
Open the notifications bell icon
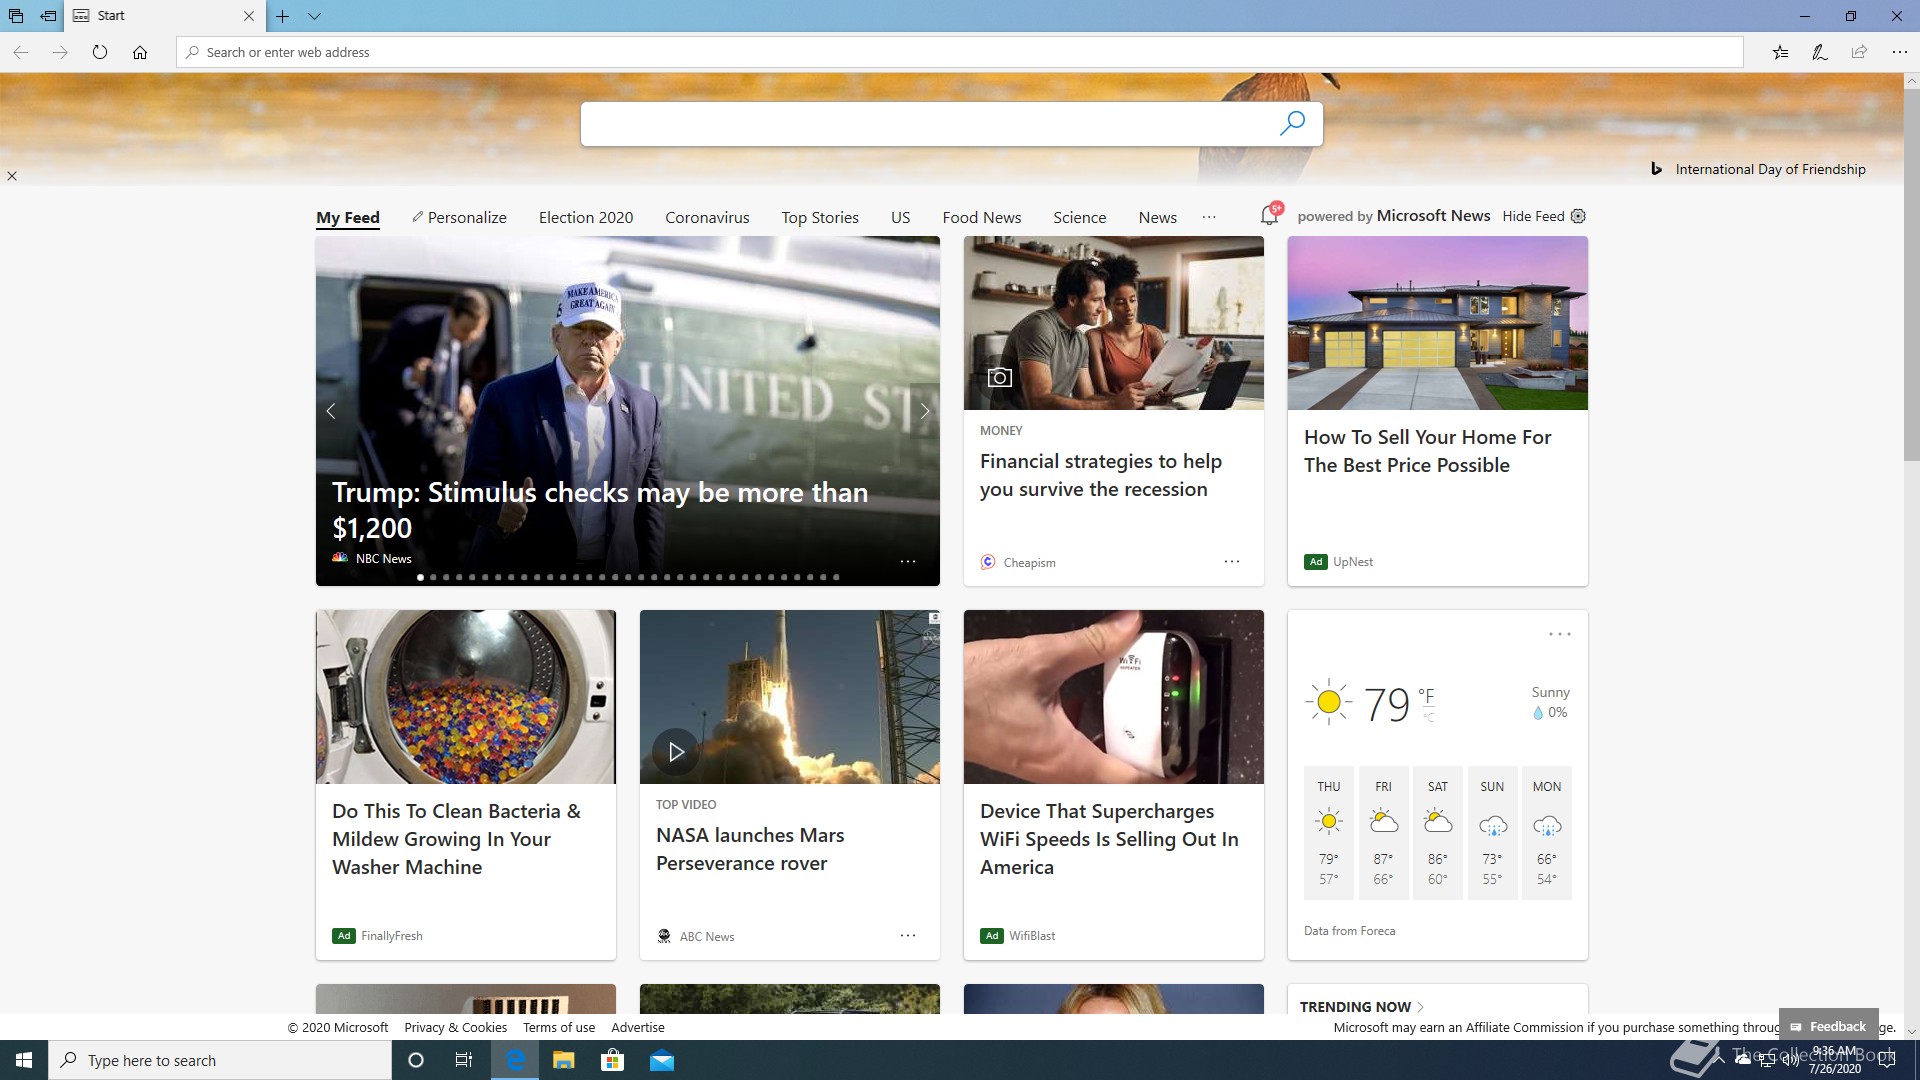pyautogui.click(x=1270, y=214)
